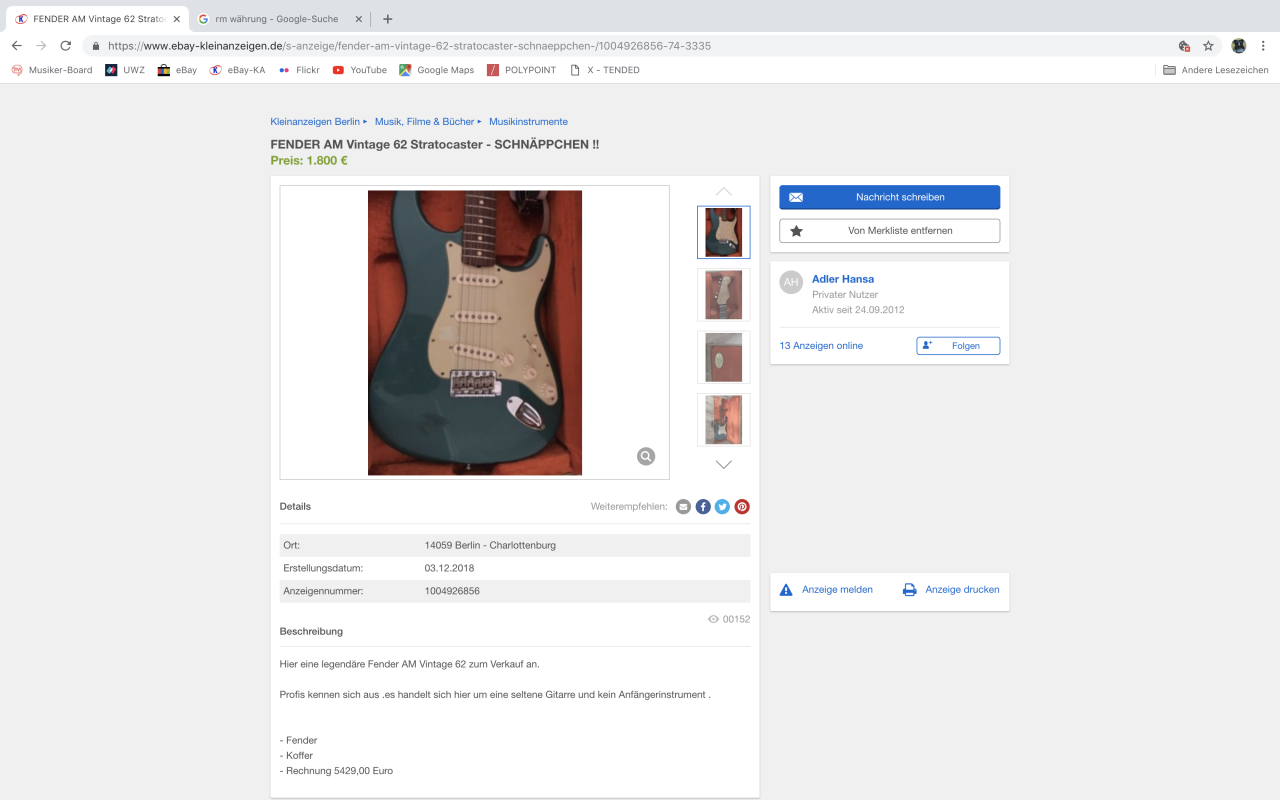The image size is (1280, 800).
Task: Click Anzeige drucken link
Action: tap(951, 590)
